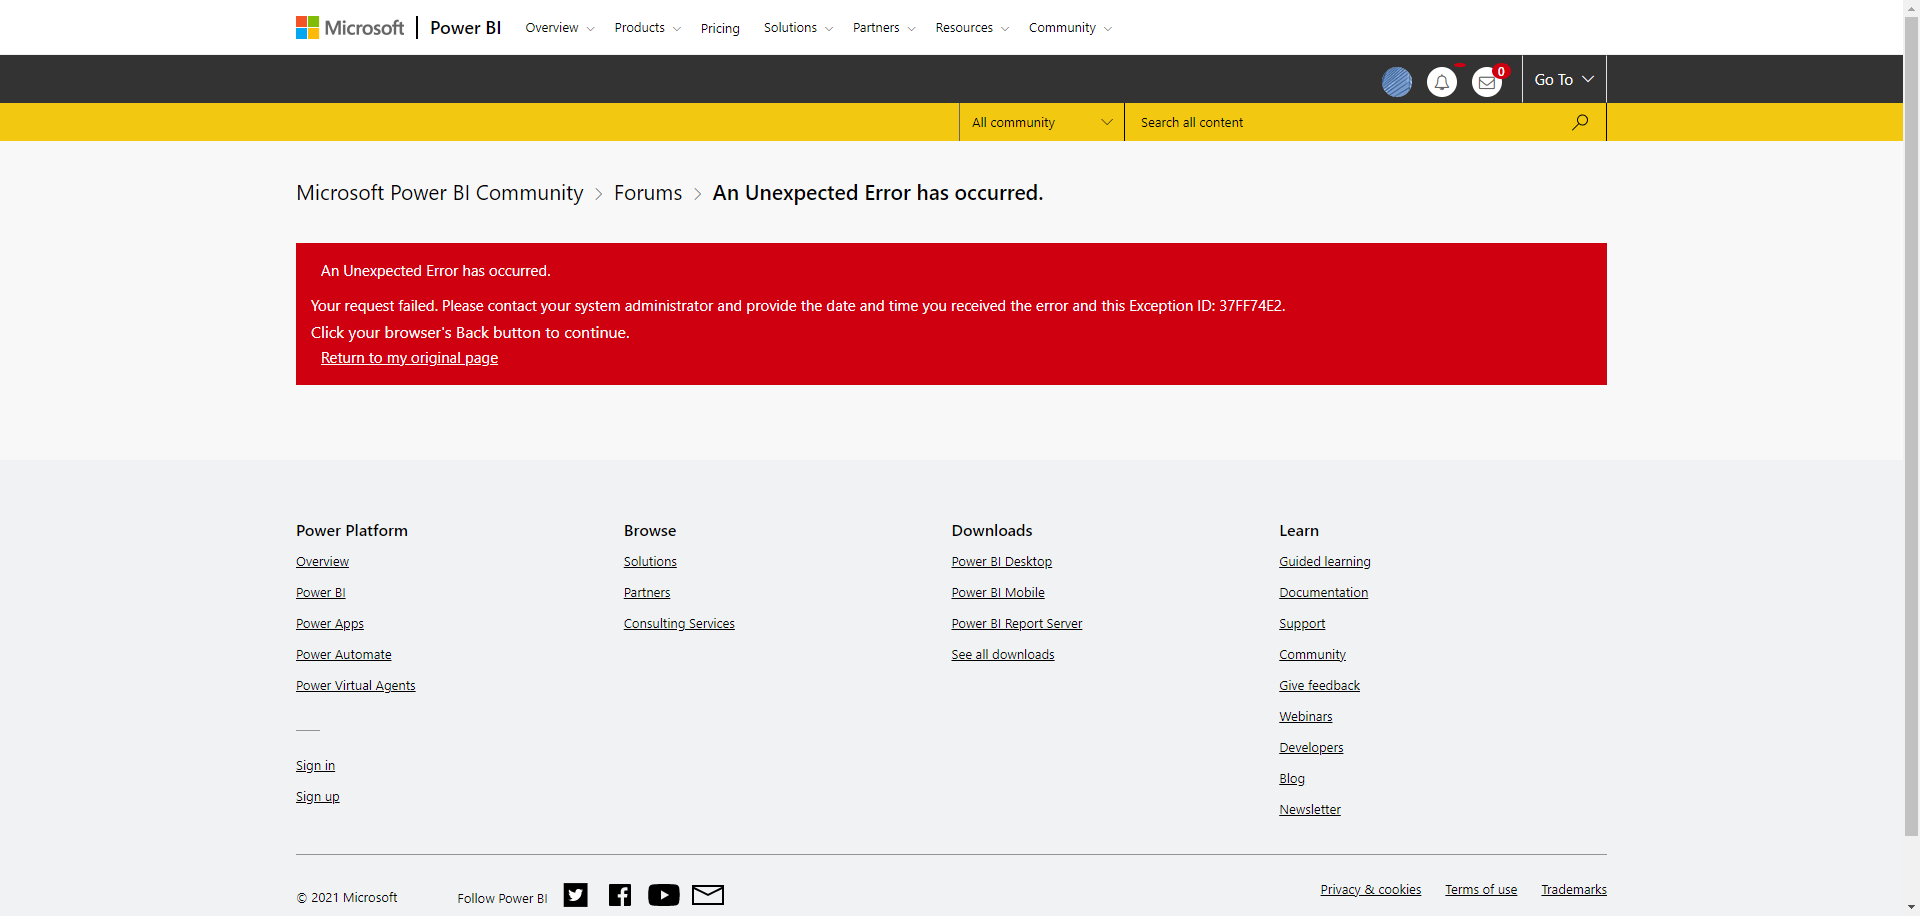Click the Sign in link
Screen dimensions: 1920x916
coord(315,766)
